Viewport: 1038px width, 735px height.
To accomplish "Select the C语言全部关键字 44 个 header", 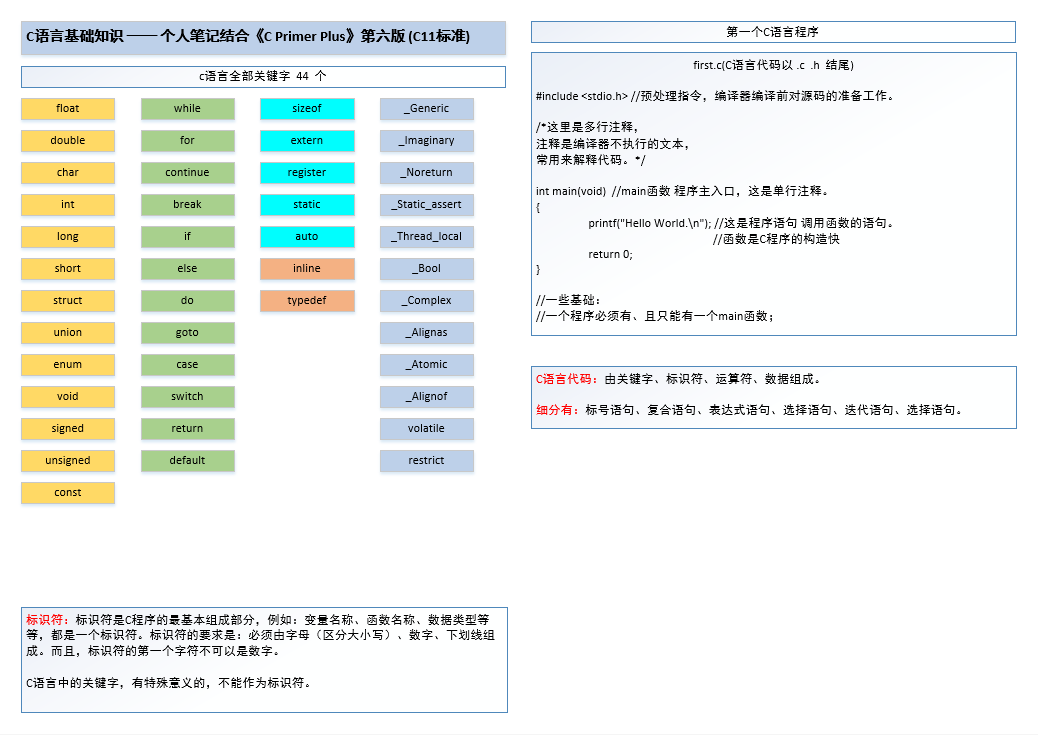I will [x=263, y=77].
